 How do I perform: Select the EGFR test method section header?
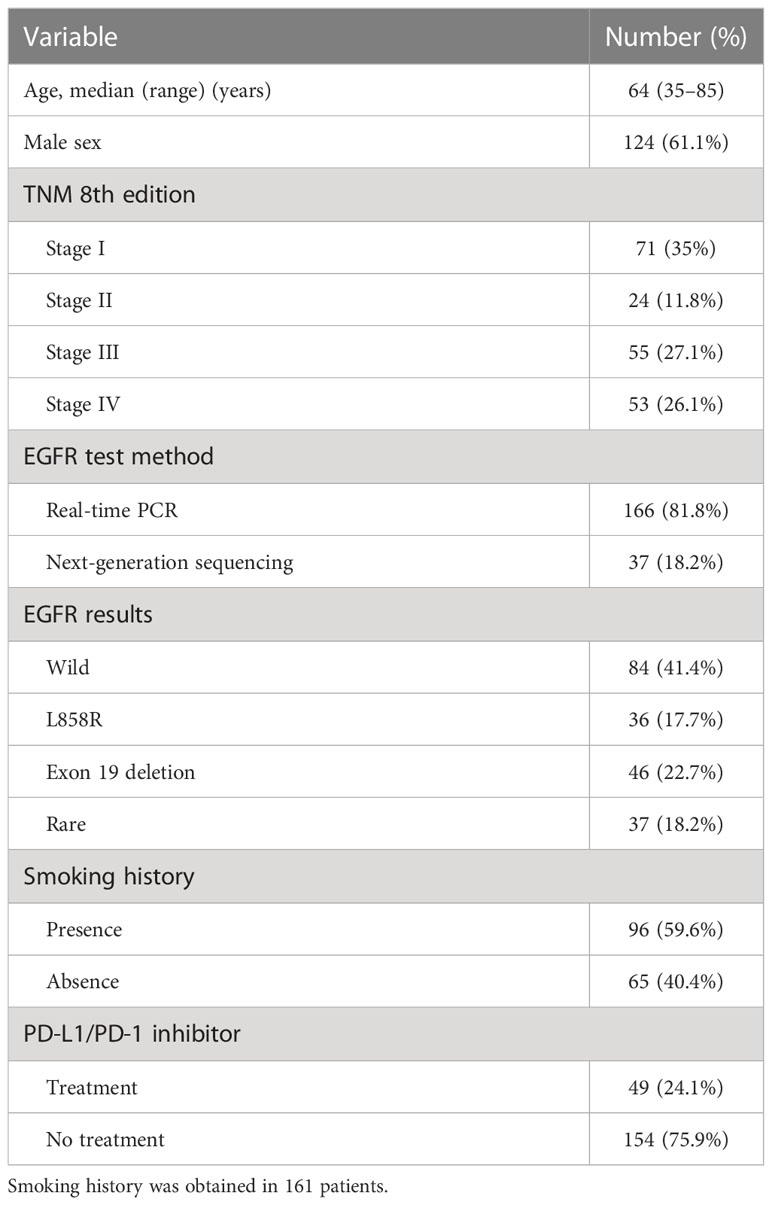click(118, 456)
